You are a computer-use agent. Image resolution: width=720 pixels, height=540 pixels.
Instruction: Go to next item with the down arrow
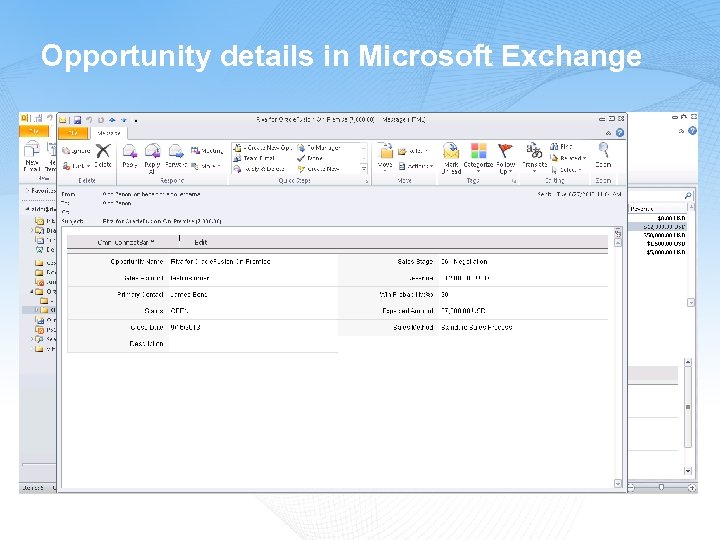coord(124,120)
